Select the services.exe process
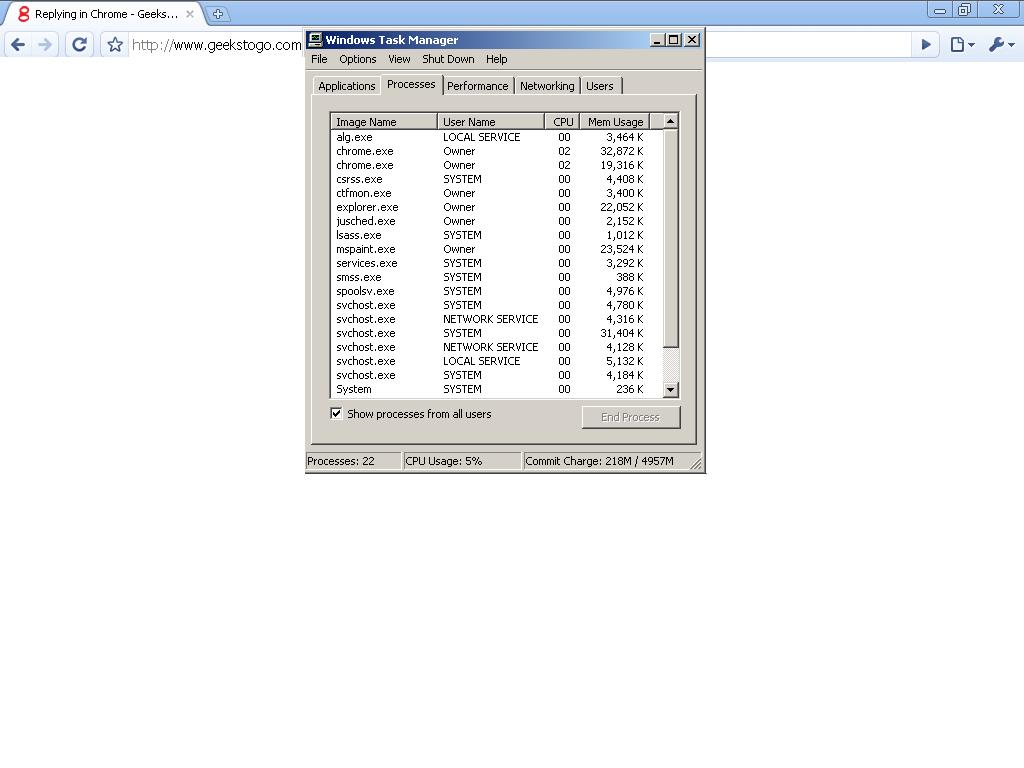Screen dimensions: 1024x768 tap(496, 263)
